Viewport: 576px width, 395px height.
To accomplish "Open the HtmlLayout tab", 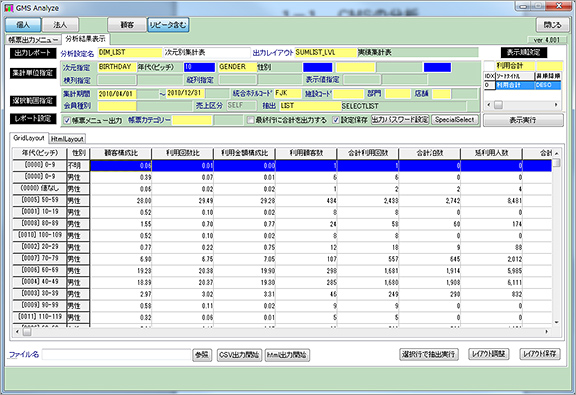I will coord(67,139).
